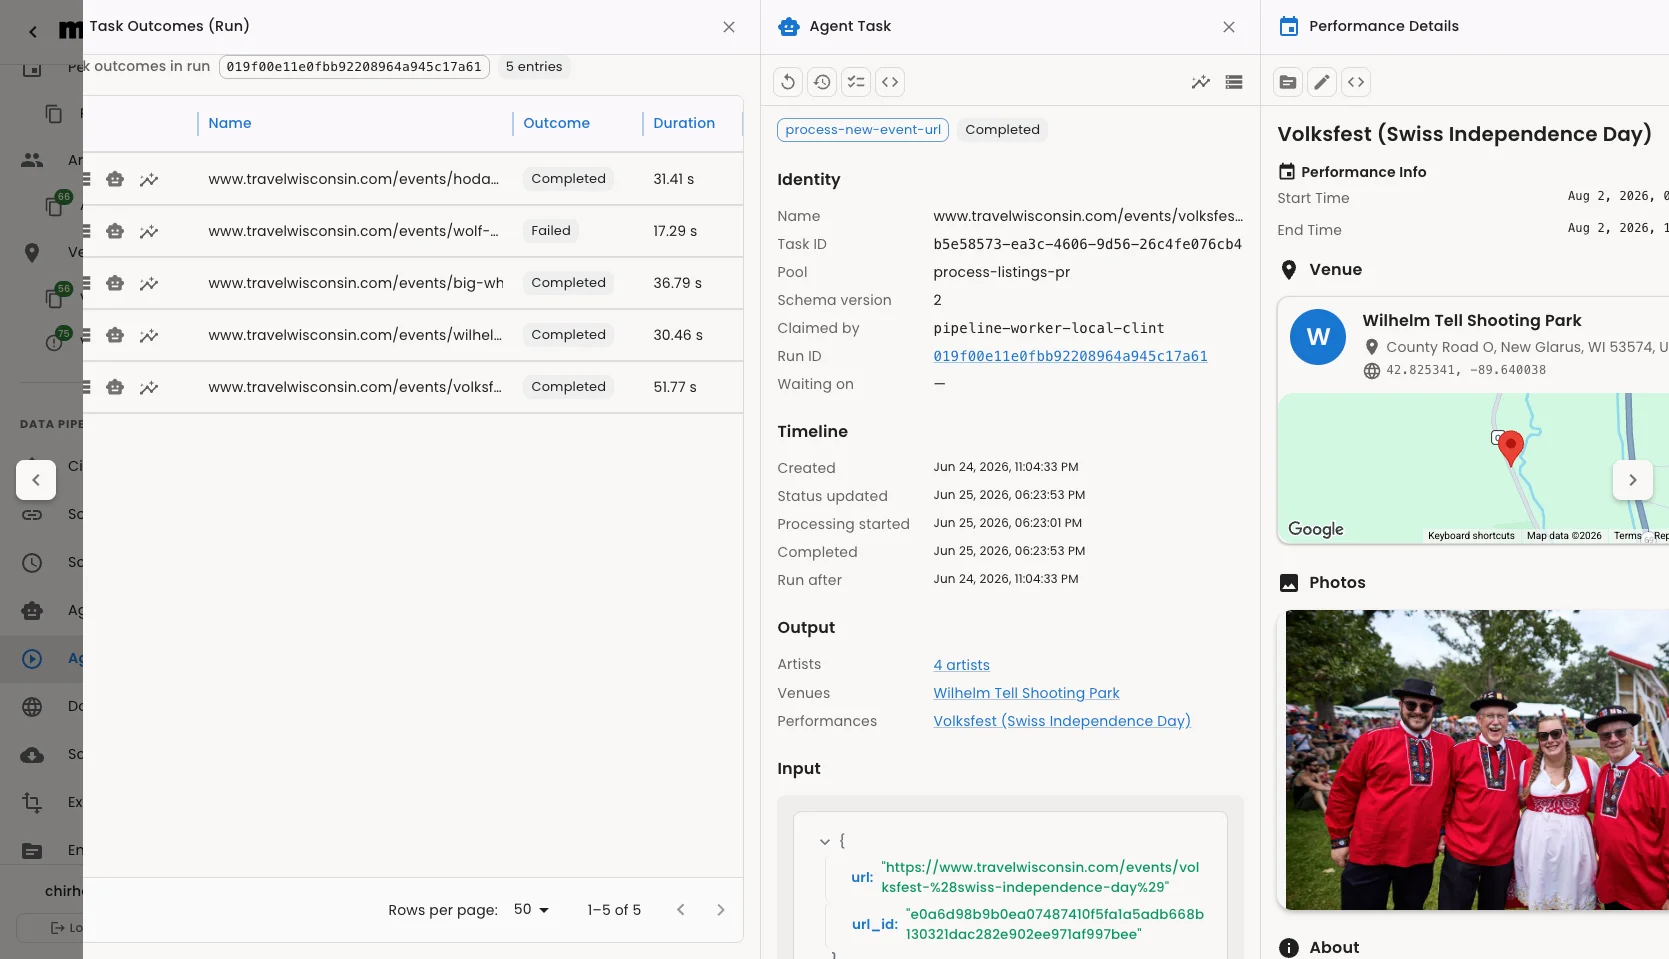The image size is (1669, 959).
Task: Open the Volksfest (Swiss Independence Day) performance link
Action: [x=1062, y=721]
